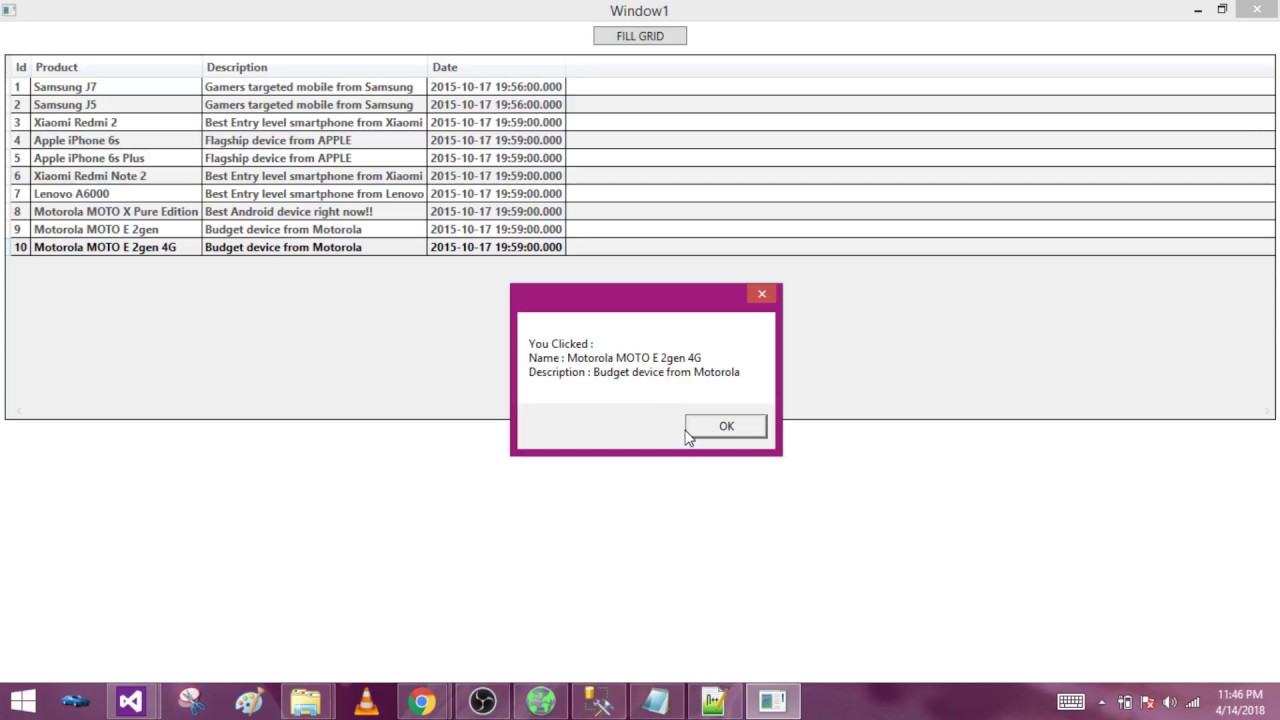Open the network signal tray icon
This screenshot has height=720, width=1280.
[x=1192, y=702]
